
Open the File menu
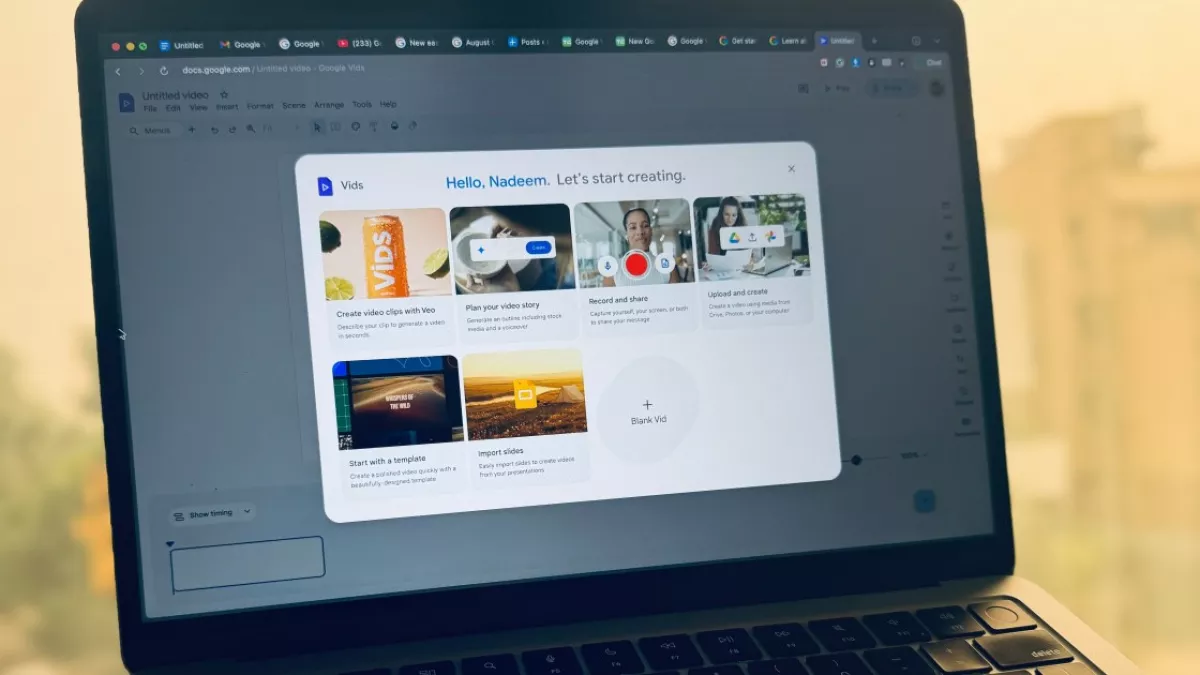coord(150,108)
